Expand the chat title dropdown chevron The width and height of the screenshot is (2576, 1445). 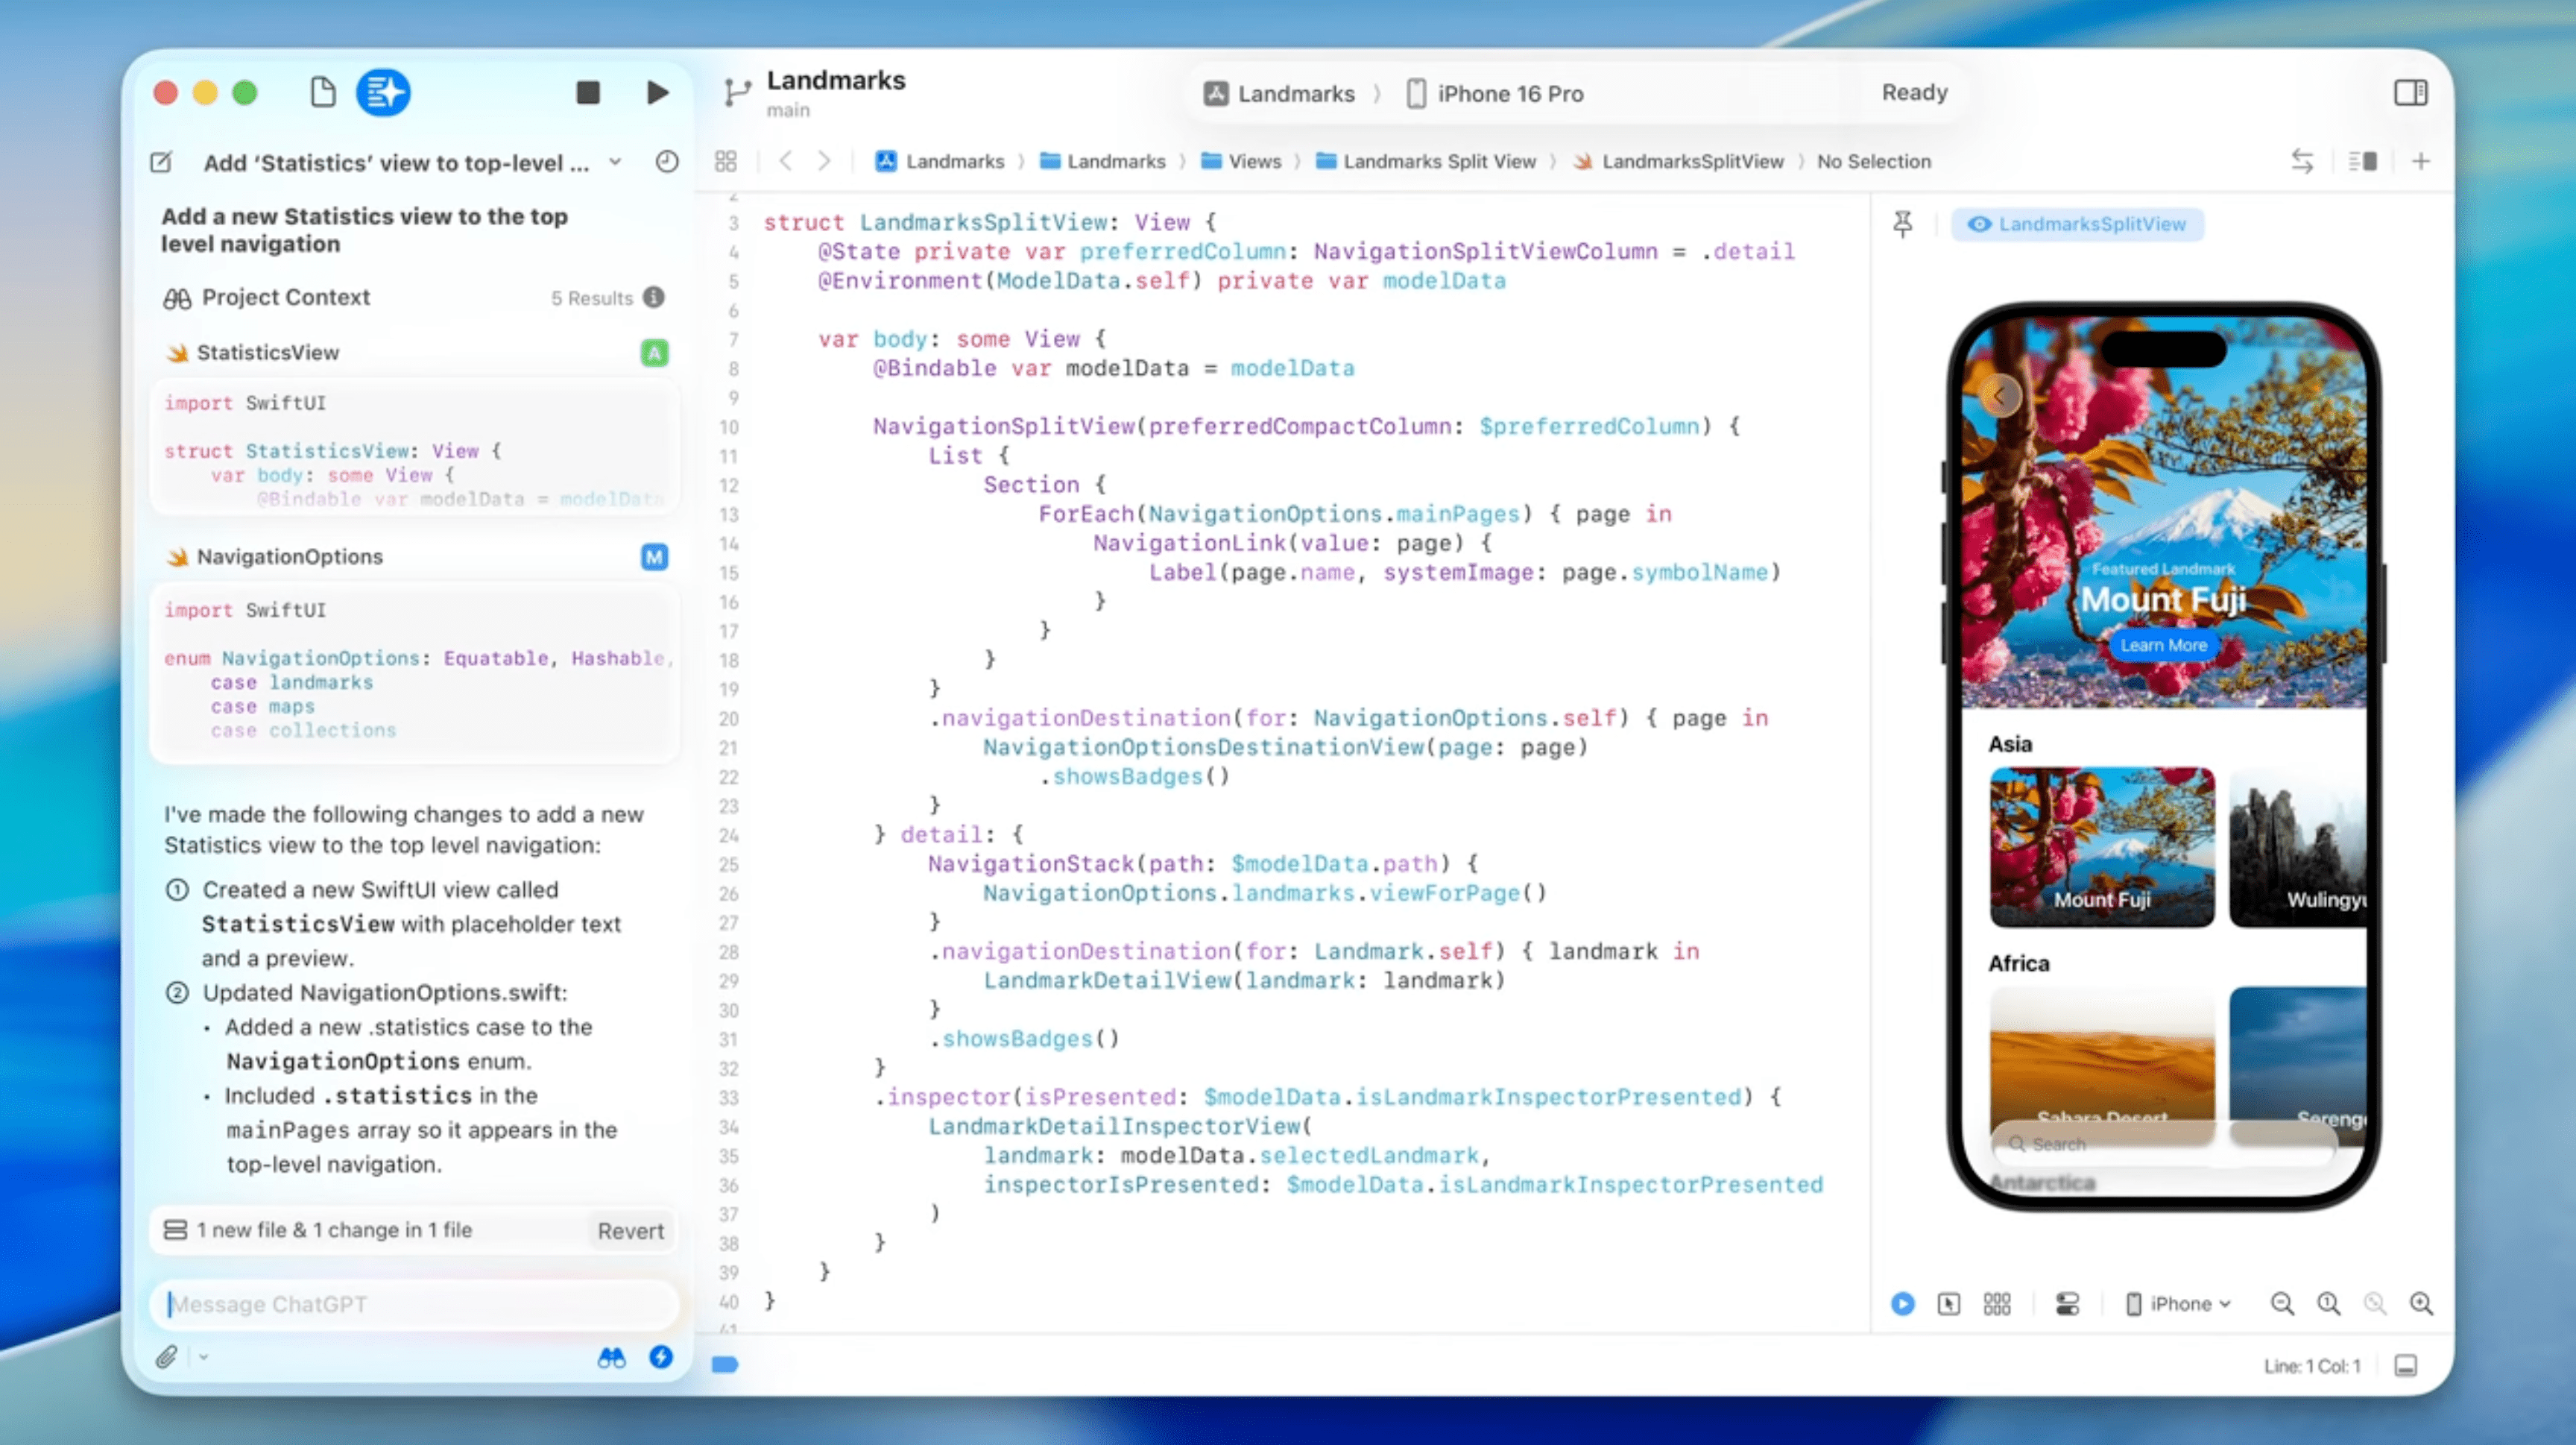pos(615,162)
